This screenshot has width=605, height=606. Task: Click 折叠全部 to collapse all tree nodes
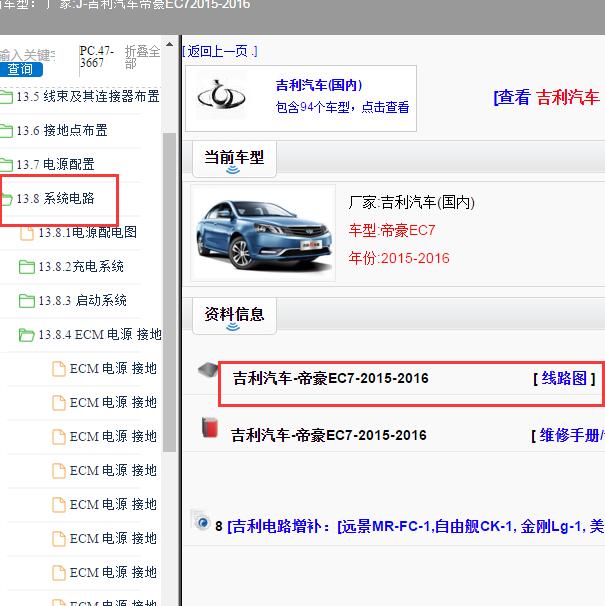142,57
